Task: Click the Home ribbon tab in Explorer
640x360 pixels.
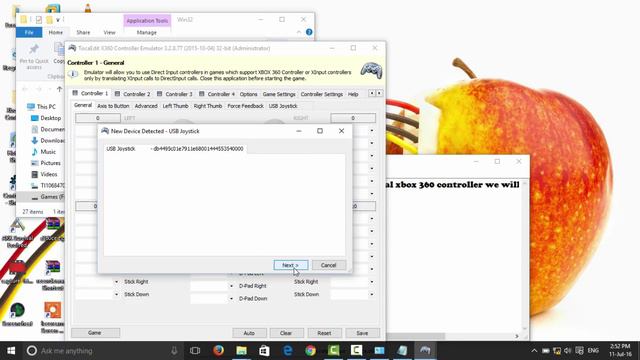Action: click(56, 32)
